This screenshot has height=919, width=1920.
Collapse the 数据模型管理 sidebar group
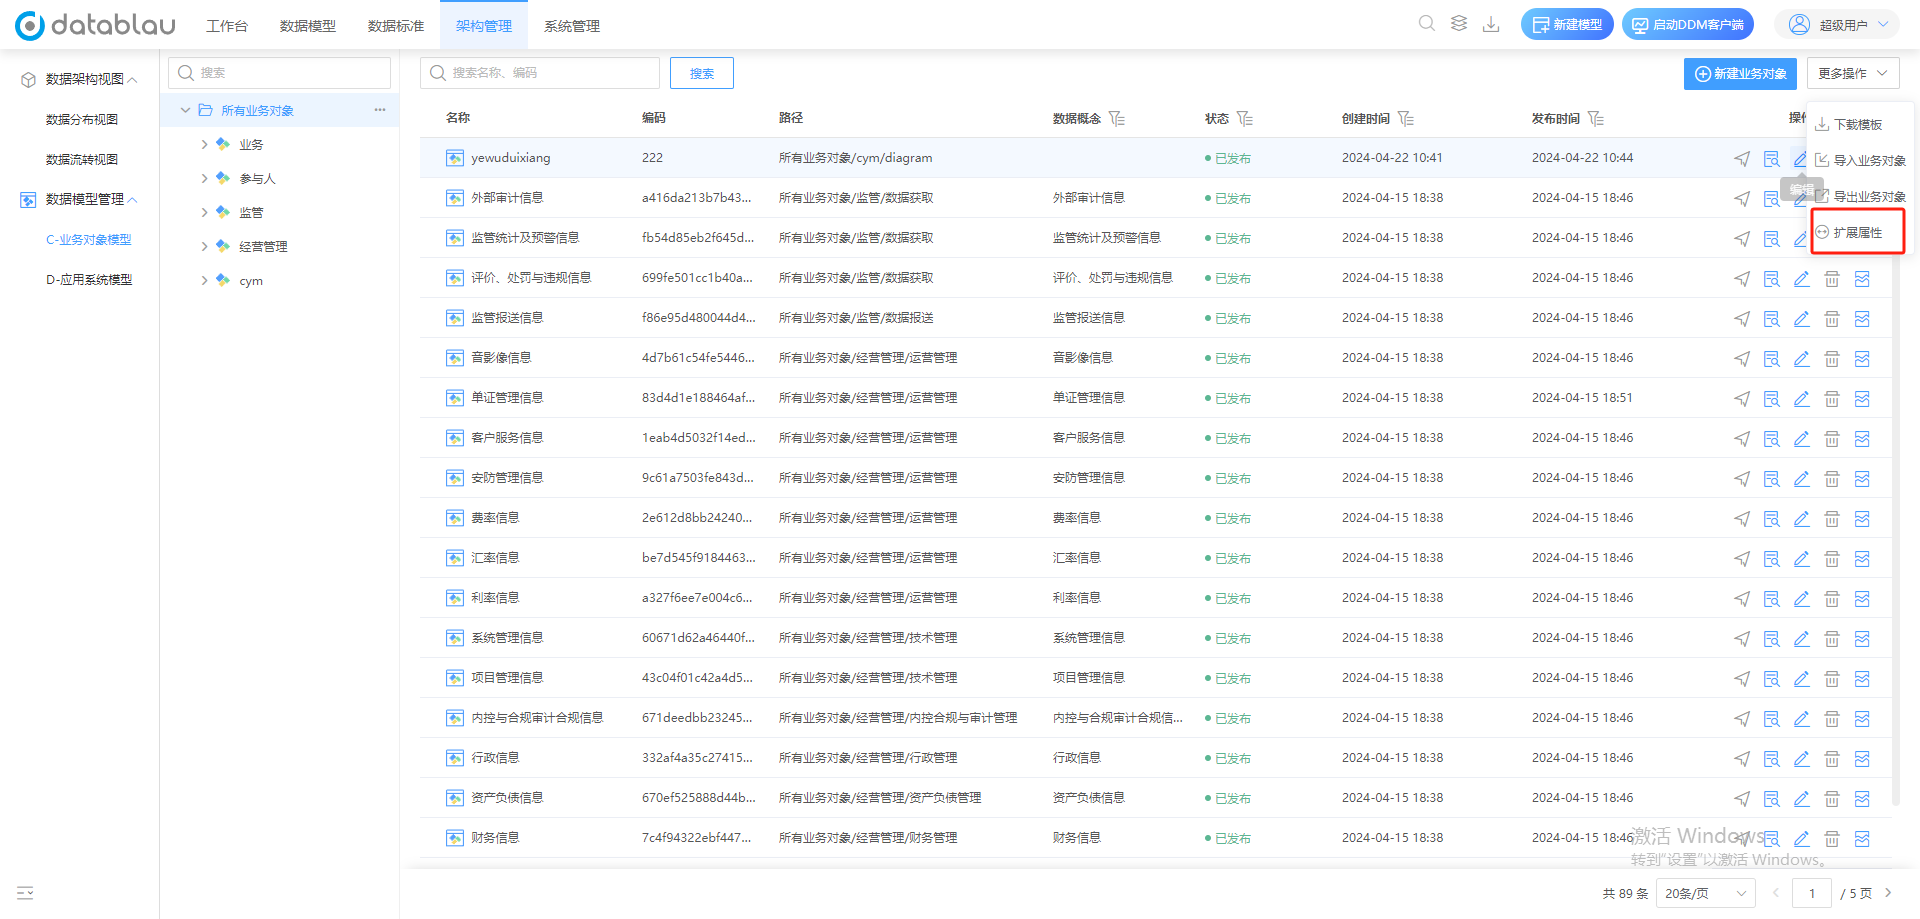click(133, 200)
